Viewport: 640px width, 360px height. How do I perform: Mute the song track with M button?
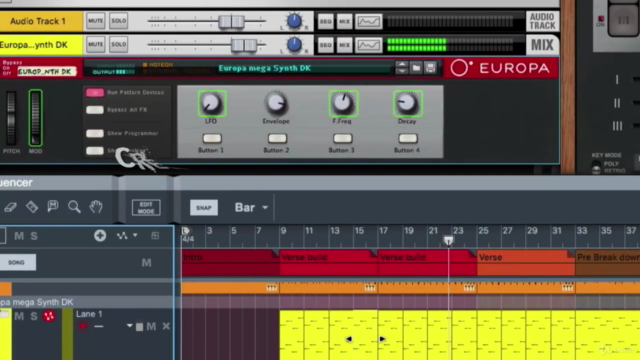pyautogui.click(x=146, y=263)
